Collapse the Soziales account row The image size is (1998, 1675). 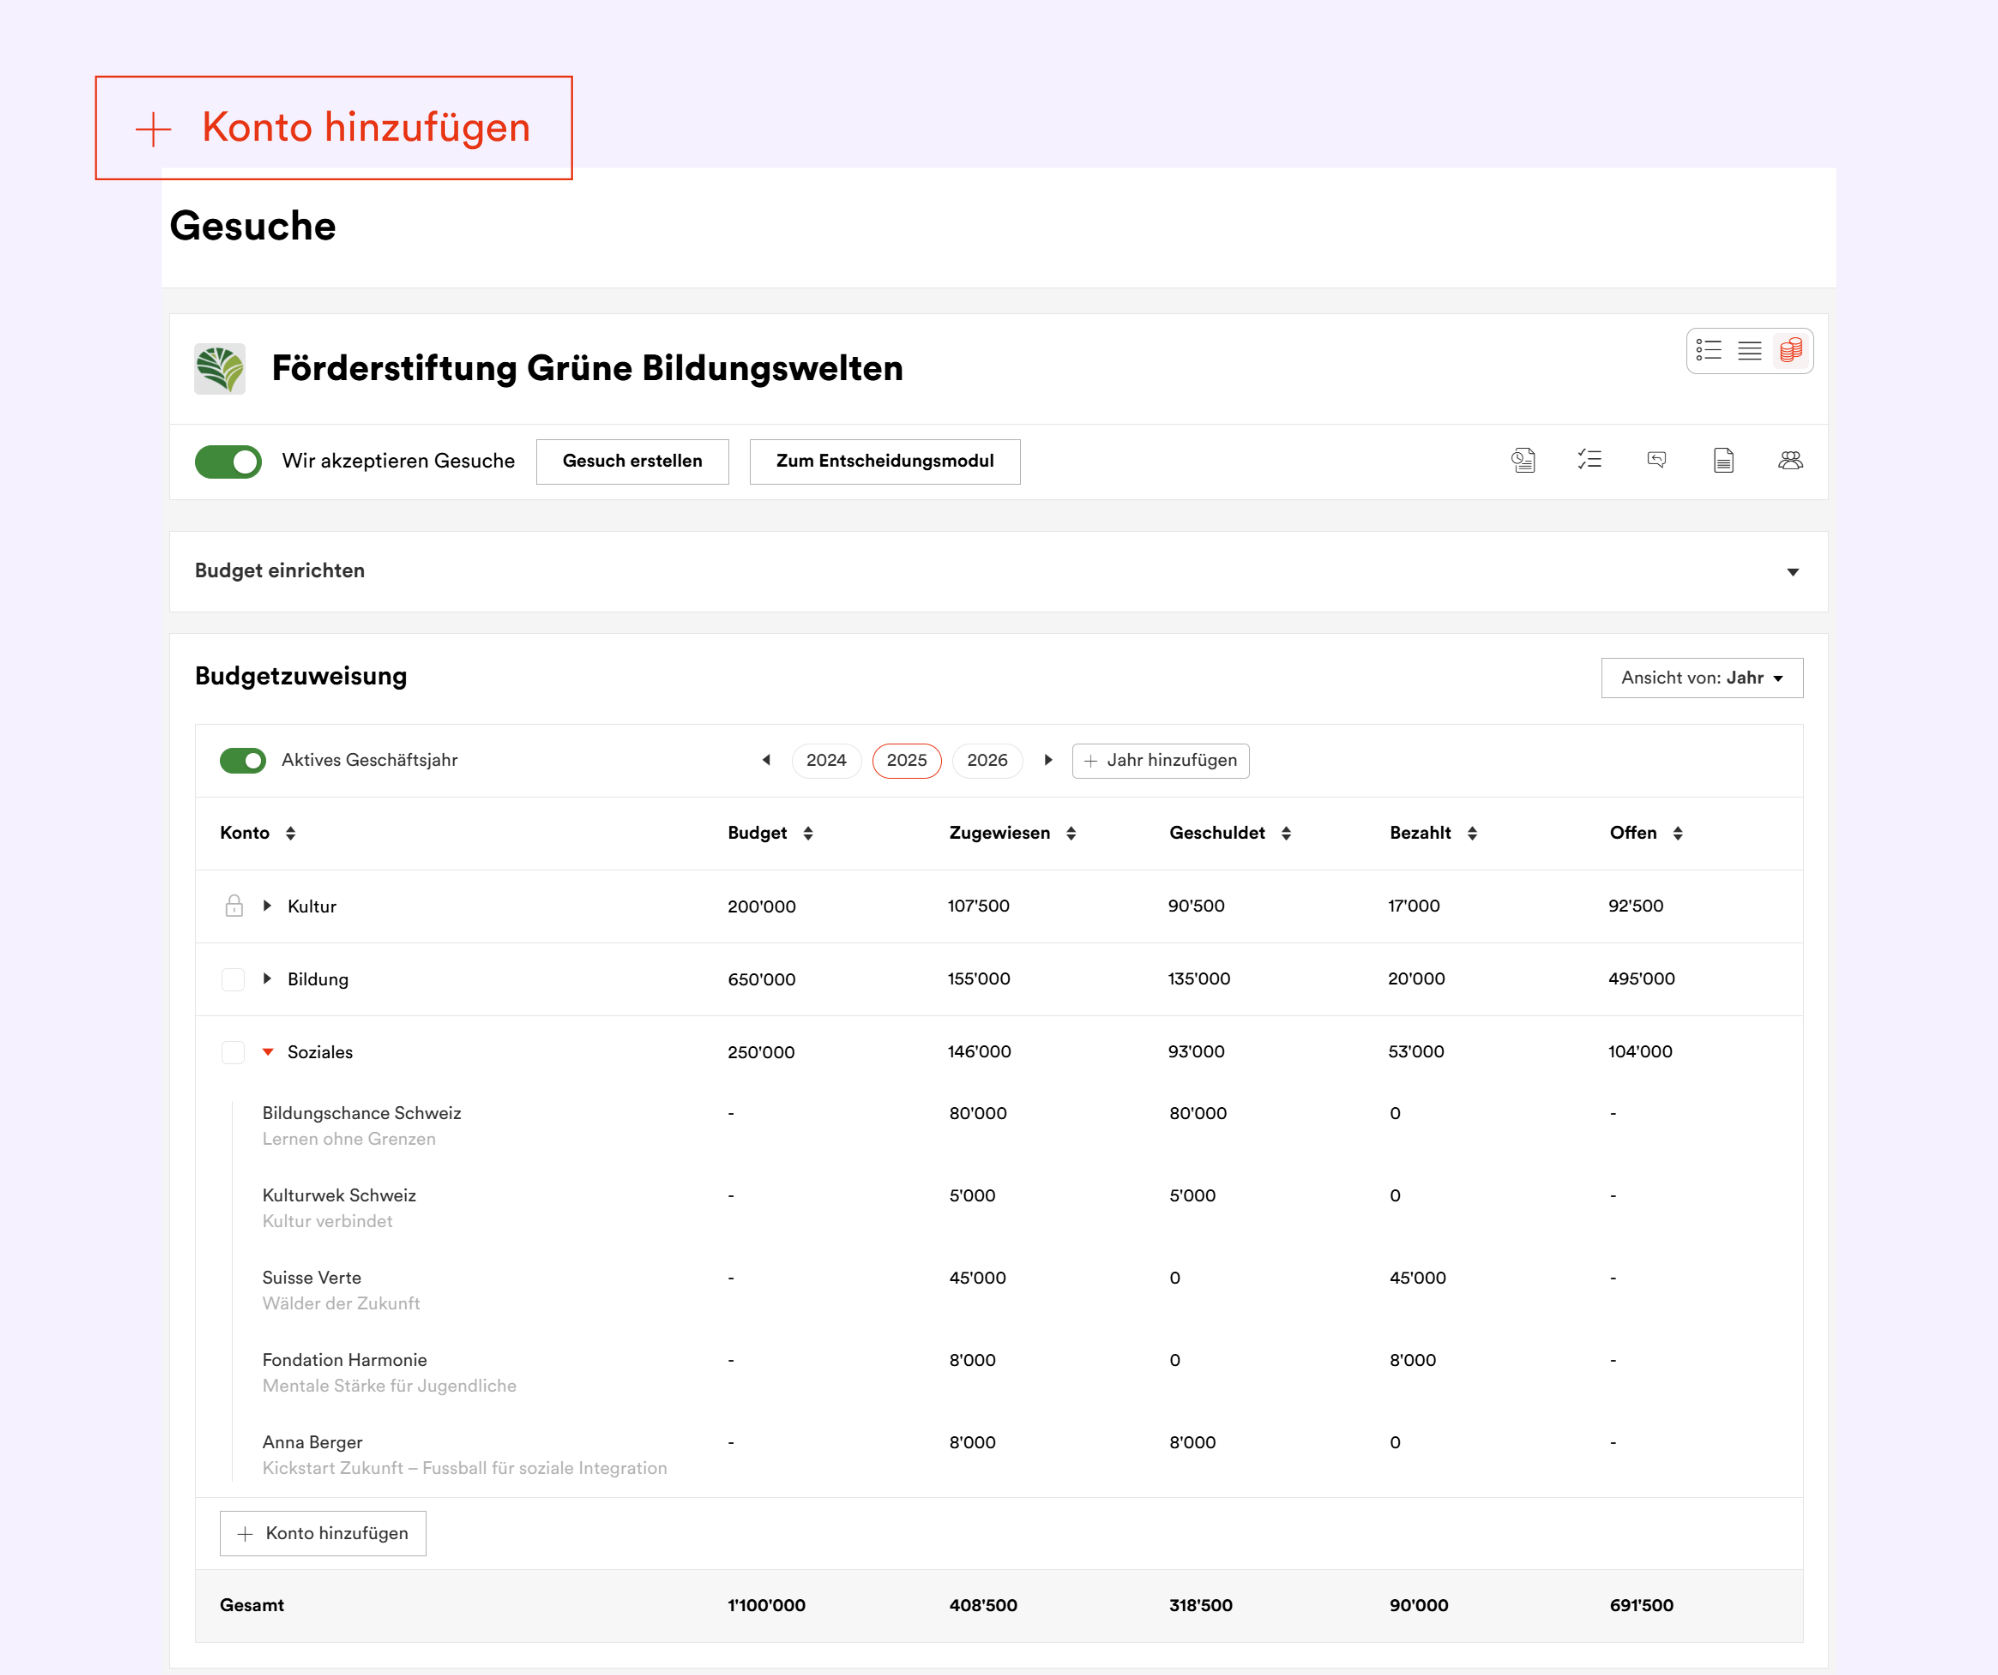click(268, 1052)
